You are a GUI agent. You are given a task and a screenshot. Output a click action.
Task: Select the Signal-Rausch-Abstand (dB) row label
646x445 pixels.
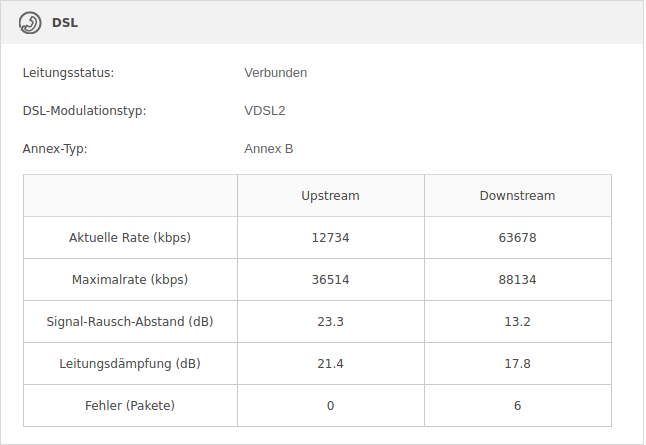pos(130,322)
